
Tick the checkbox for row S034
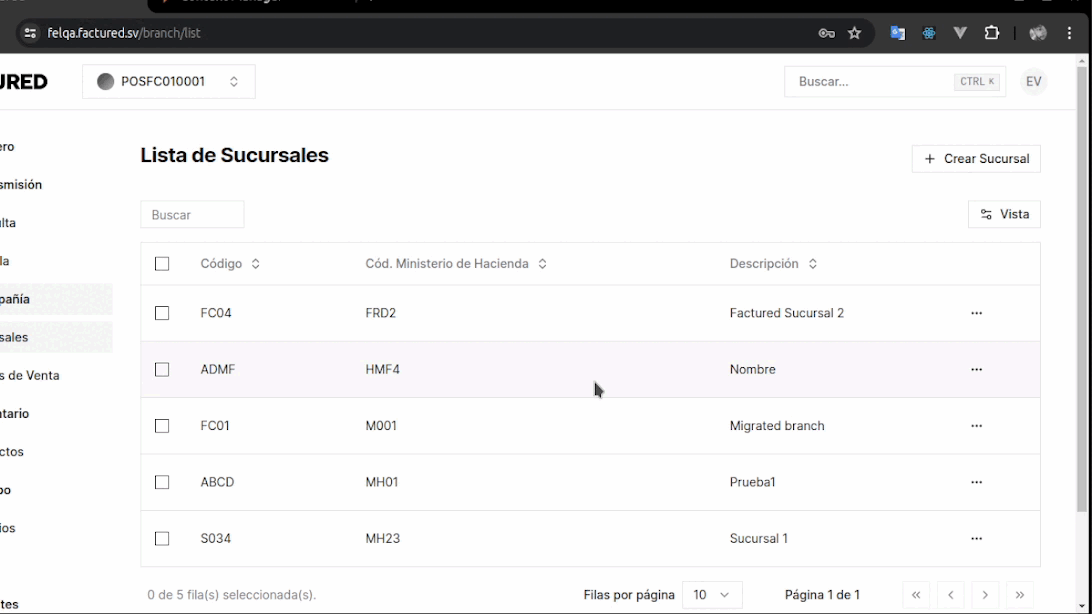click(x=162, y=539)
